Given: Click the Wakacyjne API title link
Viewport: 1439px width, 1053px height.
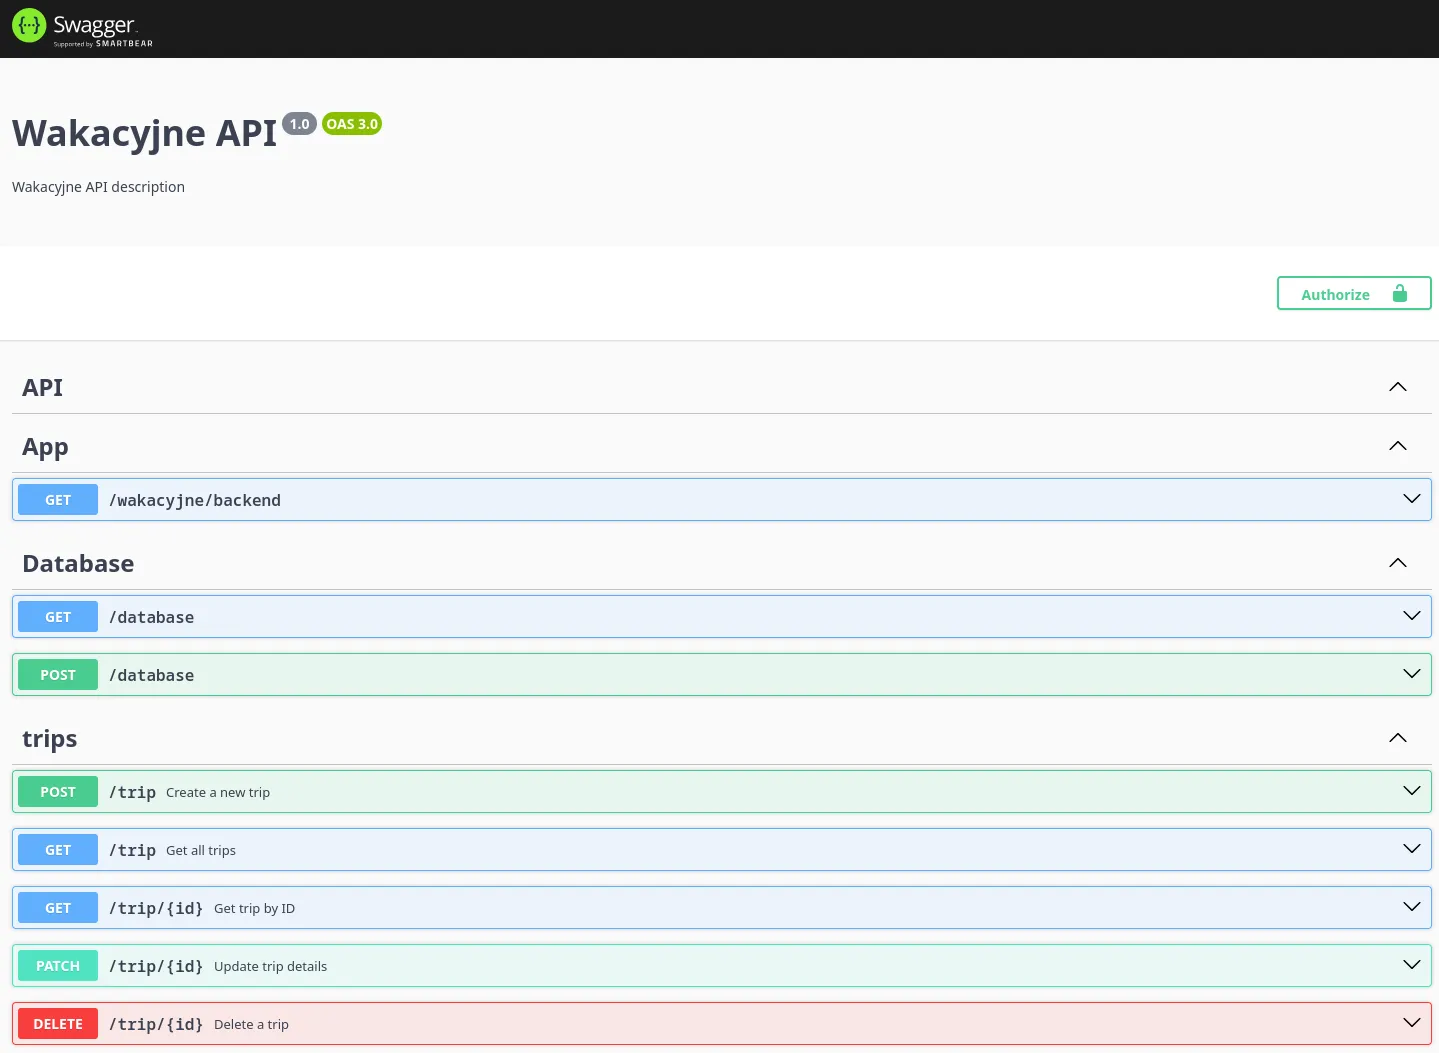Looking at the screenshot, I should [144, 131].
